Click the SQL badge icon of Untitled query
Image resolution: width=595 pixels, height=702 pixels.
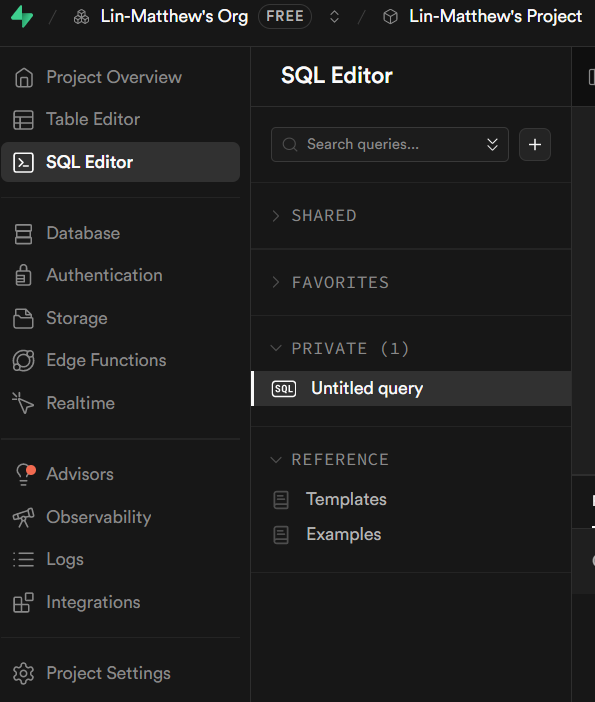pos(284,389)
